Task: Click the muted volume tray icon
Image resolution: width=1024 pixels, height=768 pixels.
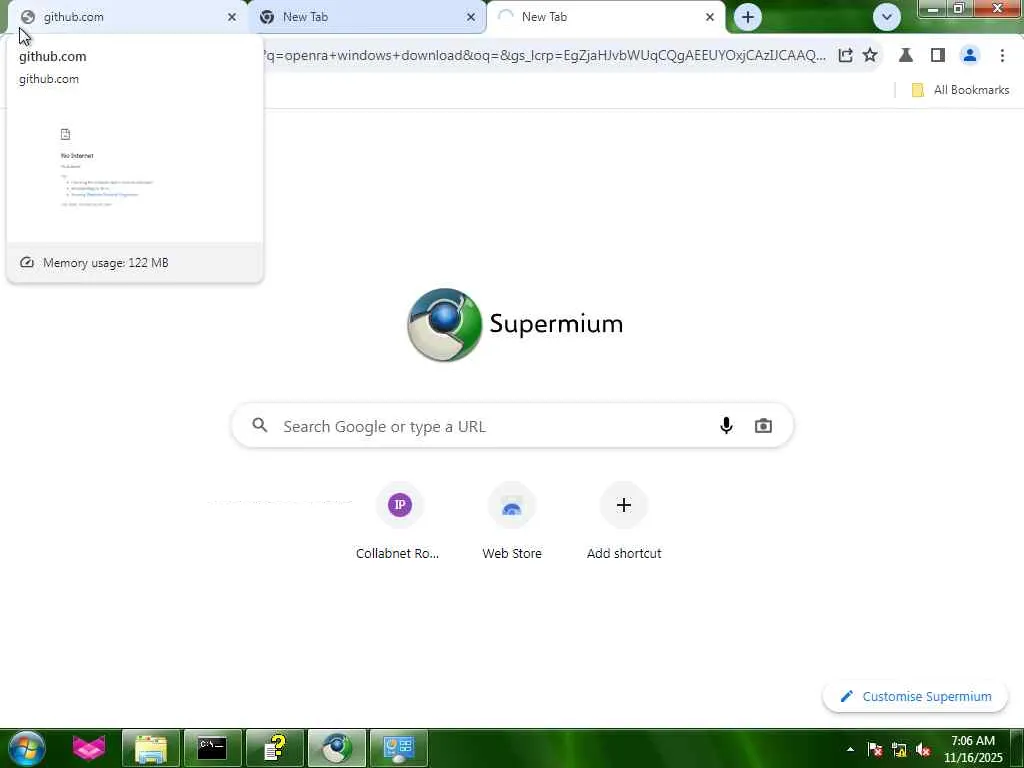Action: (x=923, y=749)
